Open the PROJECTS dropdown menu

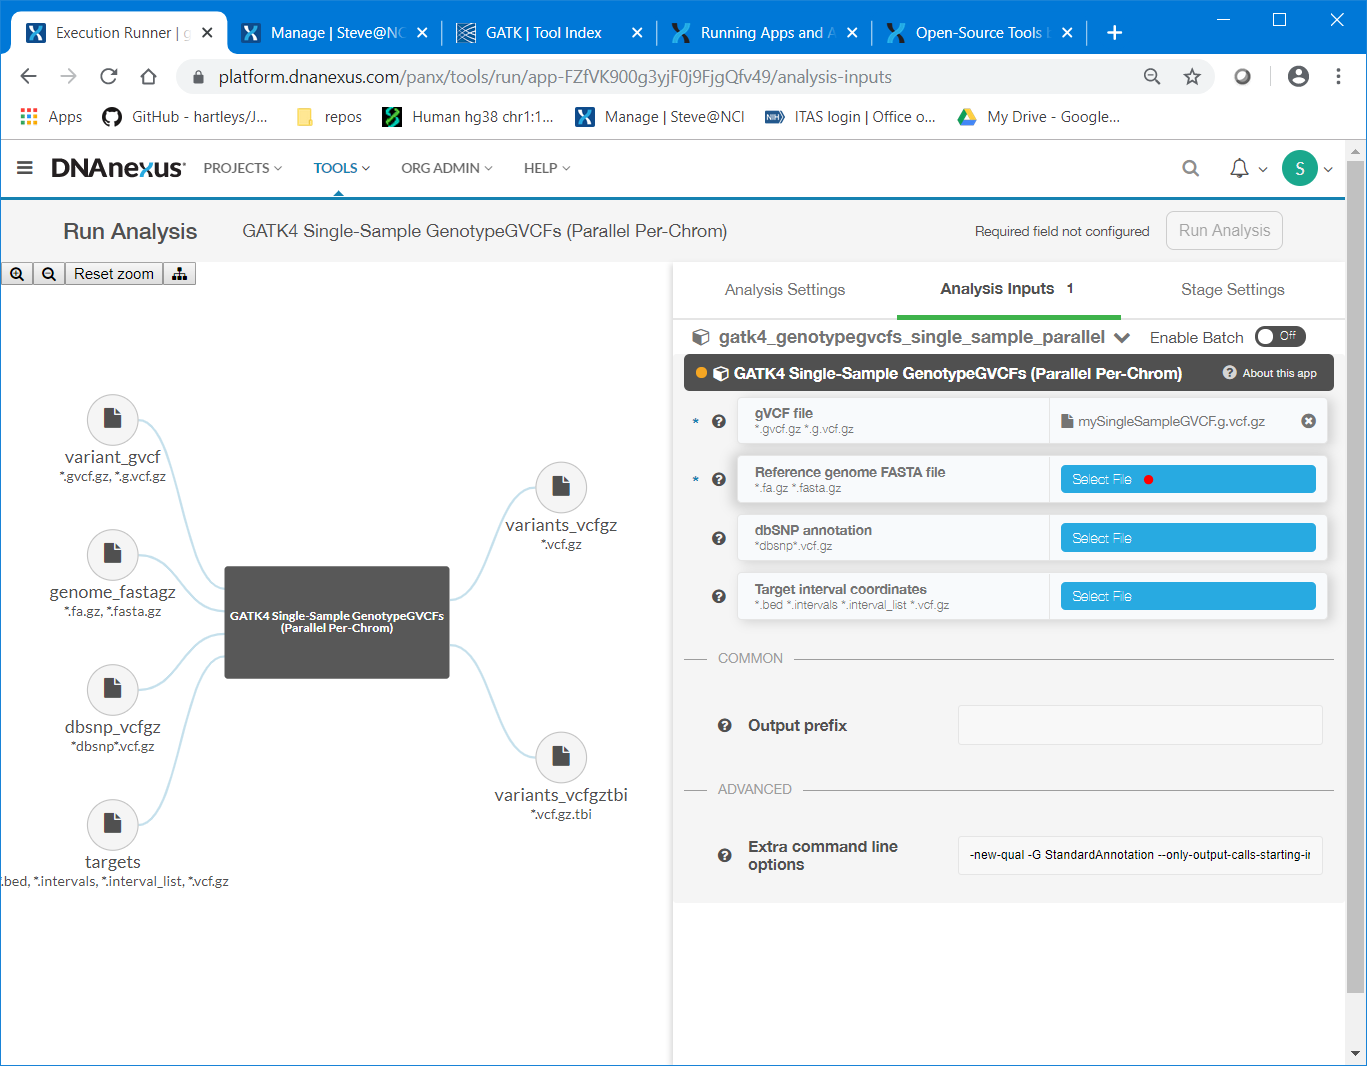(x=242, y=168)
